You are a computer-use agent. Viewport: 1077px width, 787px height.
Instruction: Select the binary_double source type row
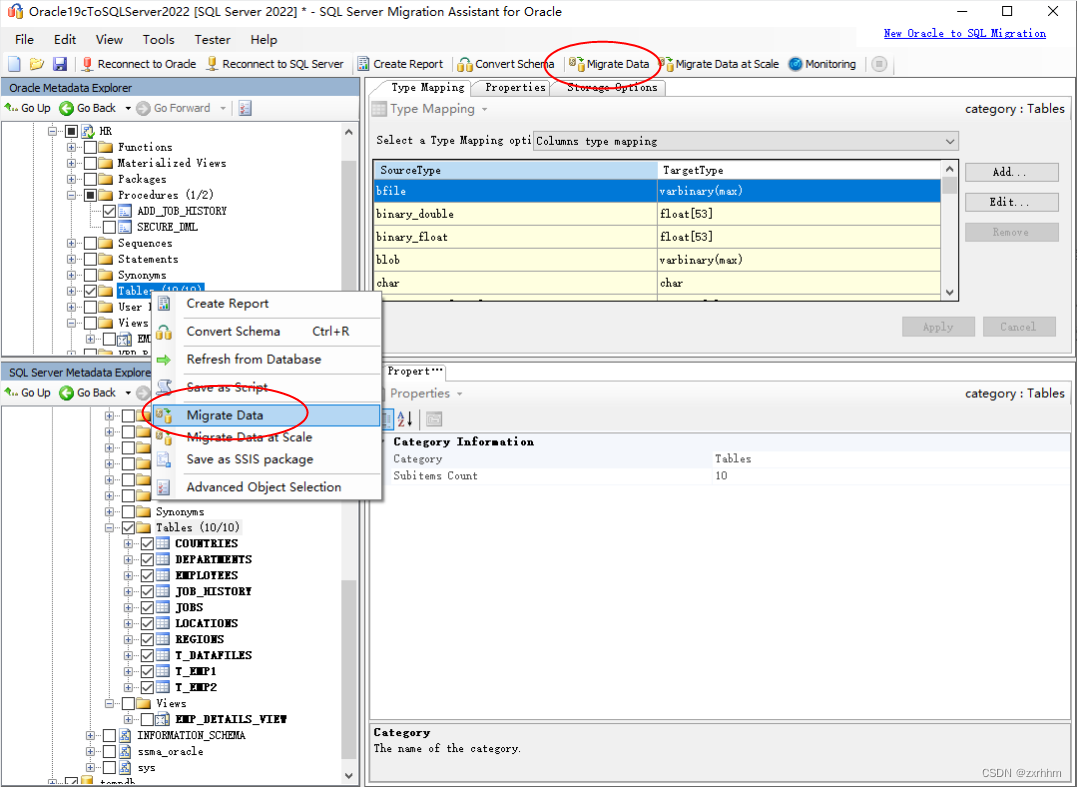[x=657, y=214]
